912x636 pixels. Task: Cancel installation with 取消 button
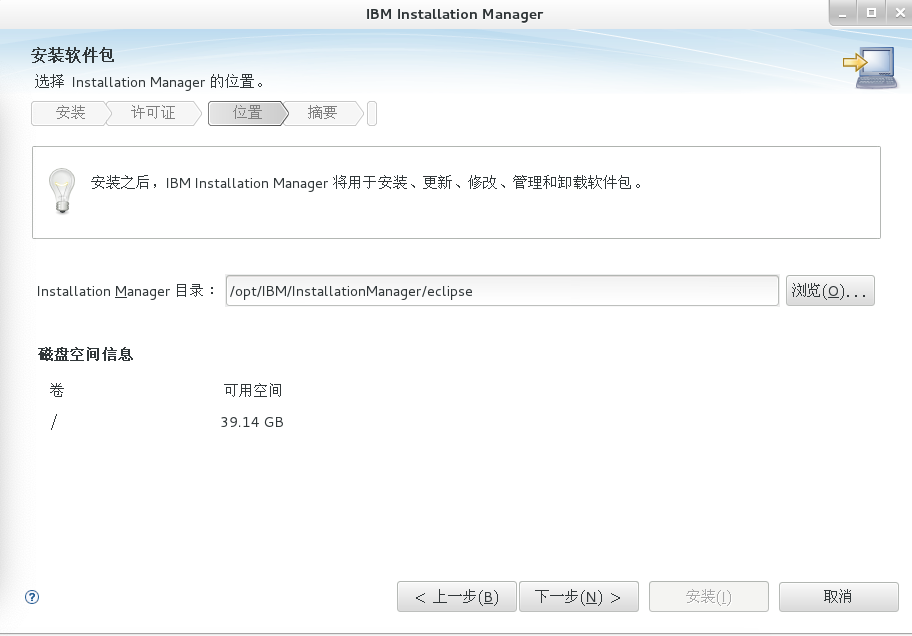tap(838, 596)
